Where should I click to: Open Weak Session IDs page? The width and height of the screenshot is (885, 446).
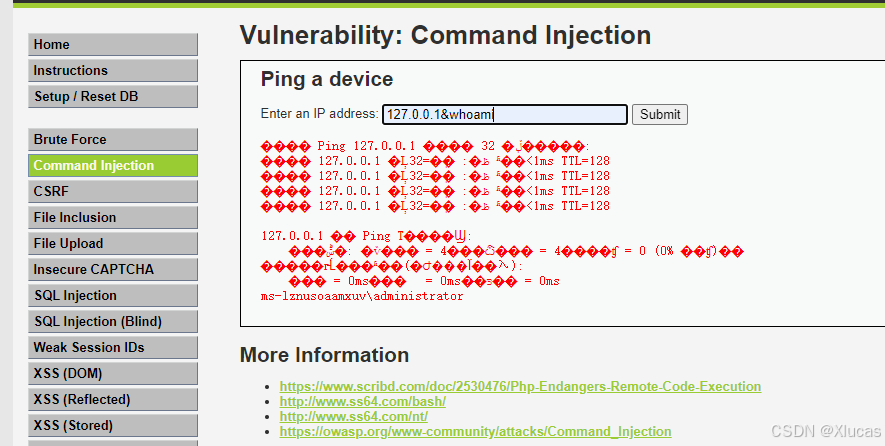point(113,347)
